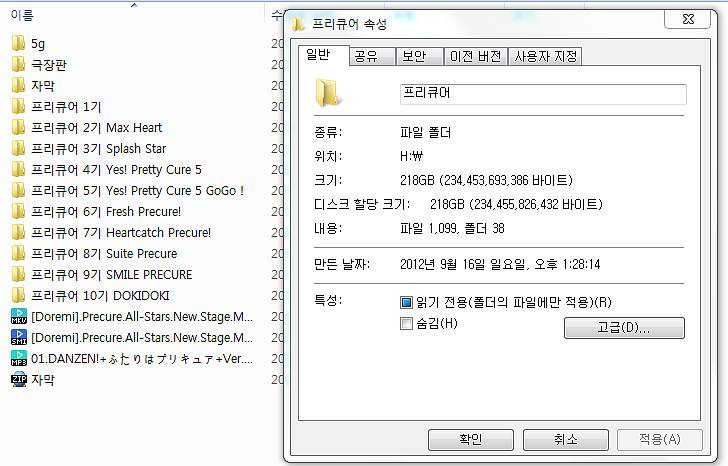This screenshot has width=728, height=466.
Task: Click the MP3 DANZEN audio file icon
Action: click(x=19, y=358)
